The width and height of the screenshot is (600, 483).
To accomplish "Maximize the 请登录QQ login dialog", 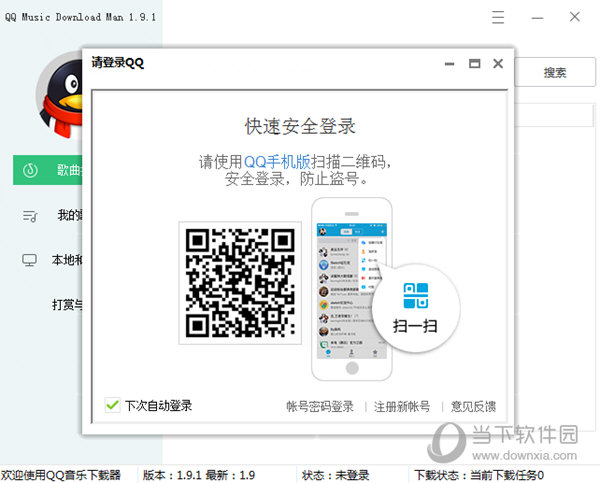I will (474, 64).
